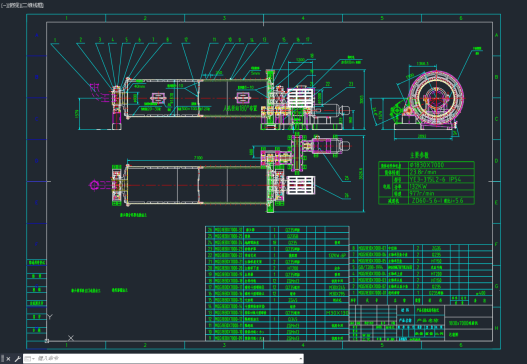Select the '1300' dimension above the drive
The width and height of the screenshot is (527, 364).
[300, 60]
